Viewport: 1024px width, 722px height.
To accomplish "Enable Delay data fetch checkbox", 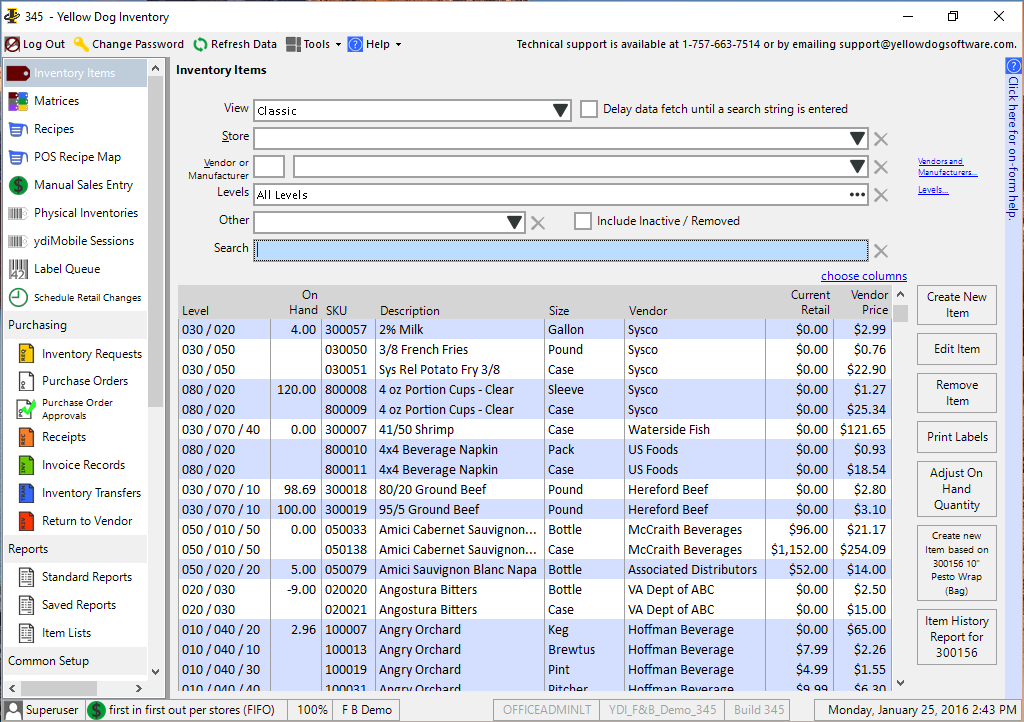I will [589, 109].
